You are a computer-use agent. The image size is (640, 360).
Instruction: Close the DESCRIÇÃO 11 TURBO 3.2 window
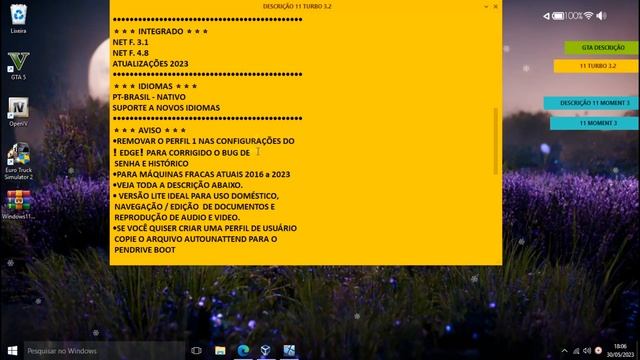point(496,7)
